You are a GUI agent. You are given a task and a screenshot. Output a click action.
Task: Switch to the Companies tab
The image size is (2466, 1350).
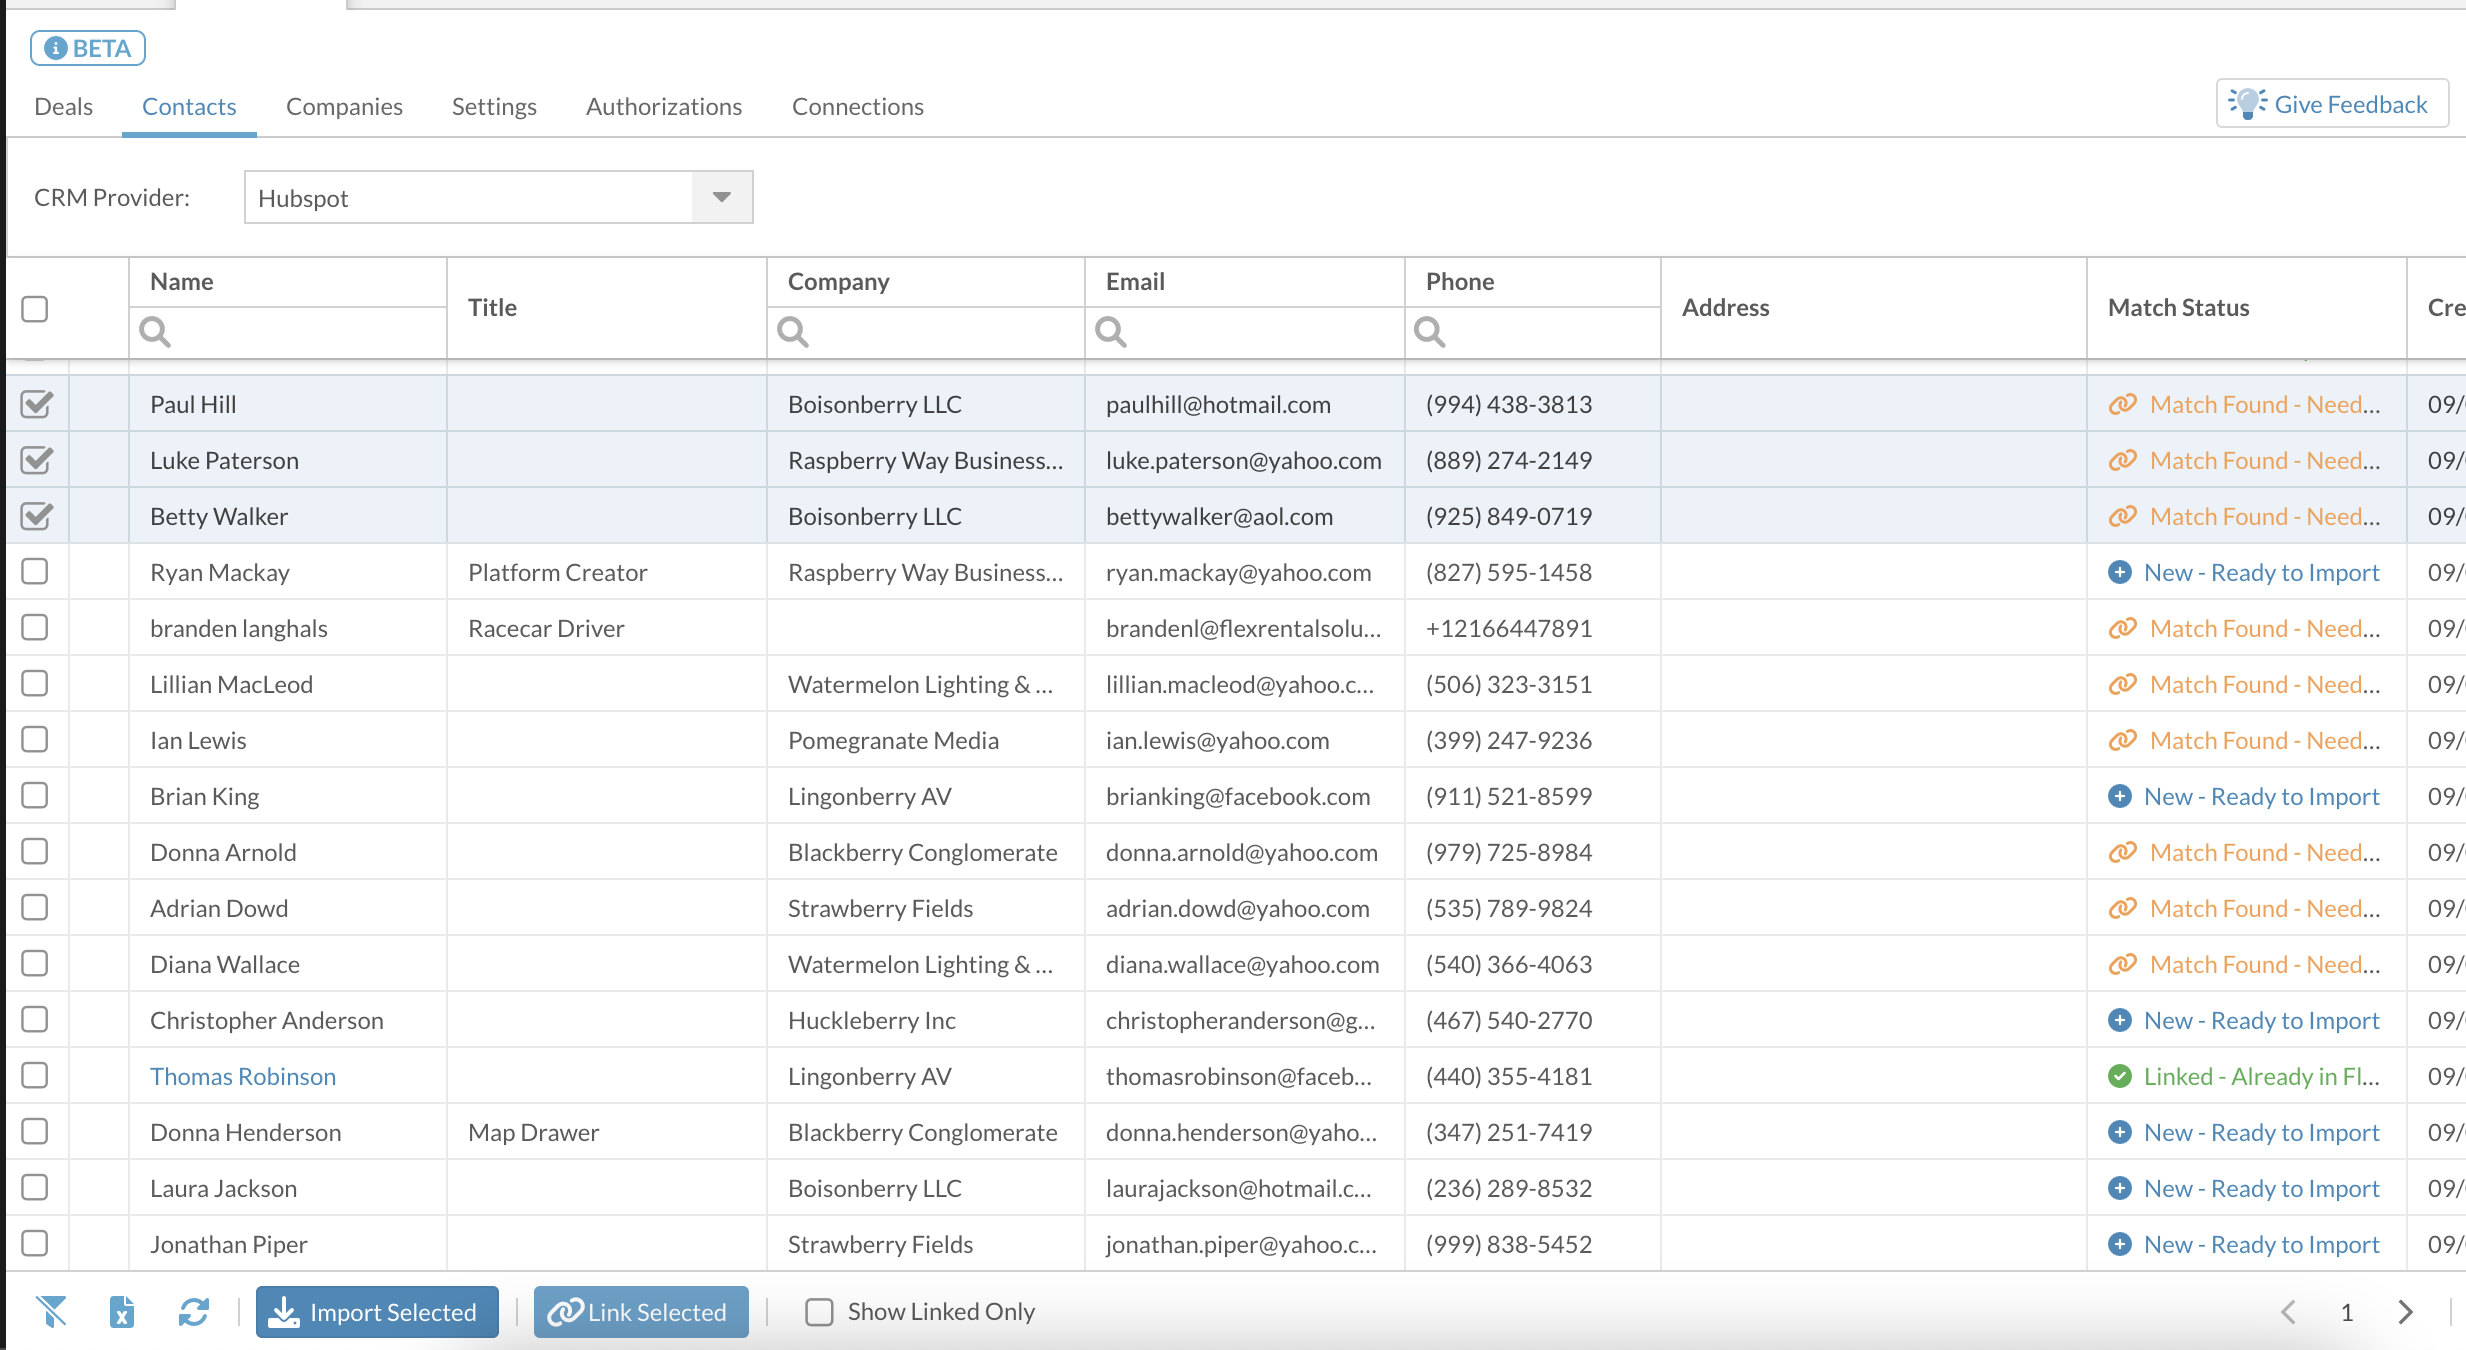tap(344, 106)
